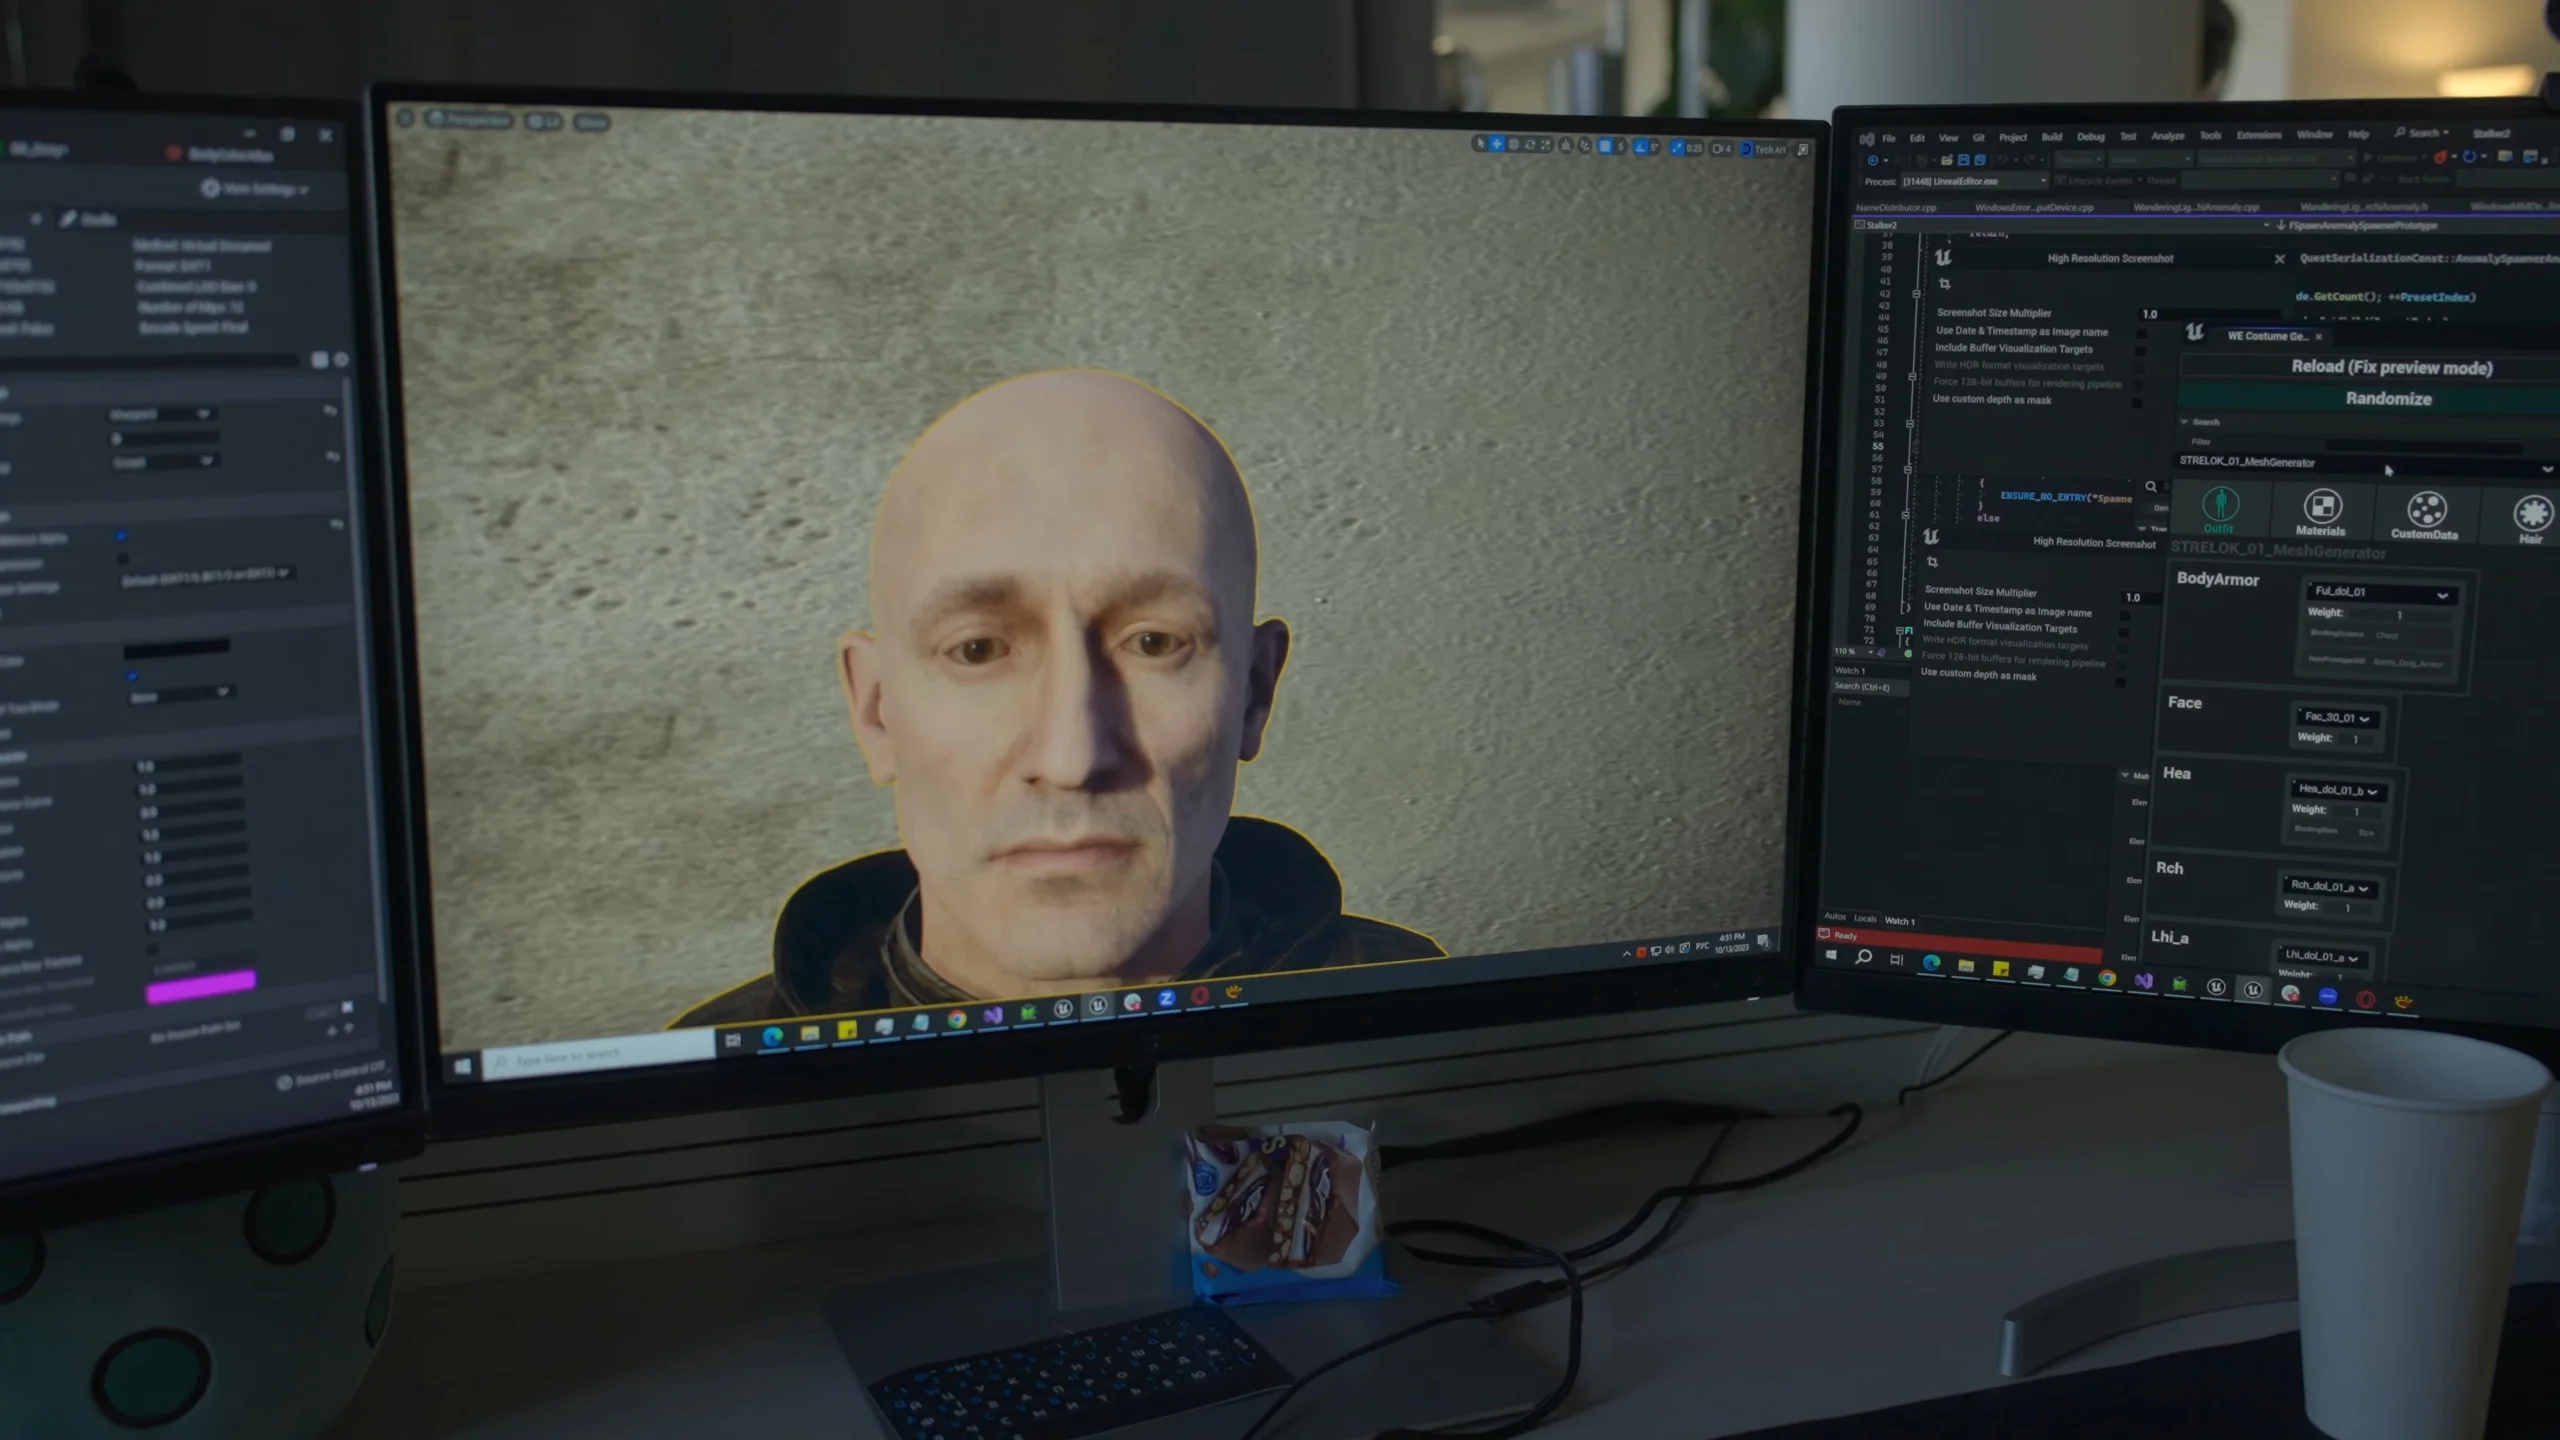Click maximize viewport icon at toolbar far right
The width and height of the screenshot is (2560, 1440).
coord(1803,150)
